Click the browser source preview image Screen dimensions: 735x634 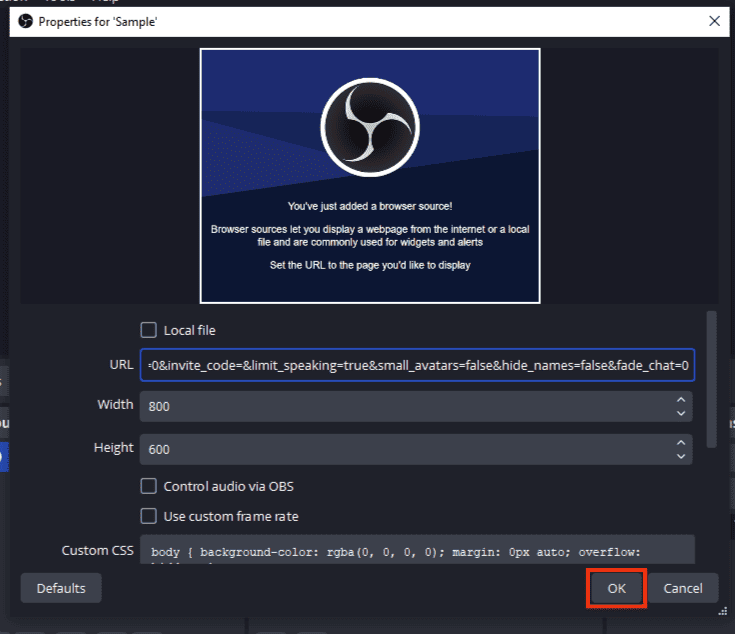click(370, 176)
